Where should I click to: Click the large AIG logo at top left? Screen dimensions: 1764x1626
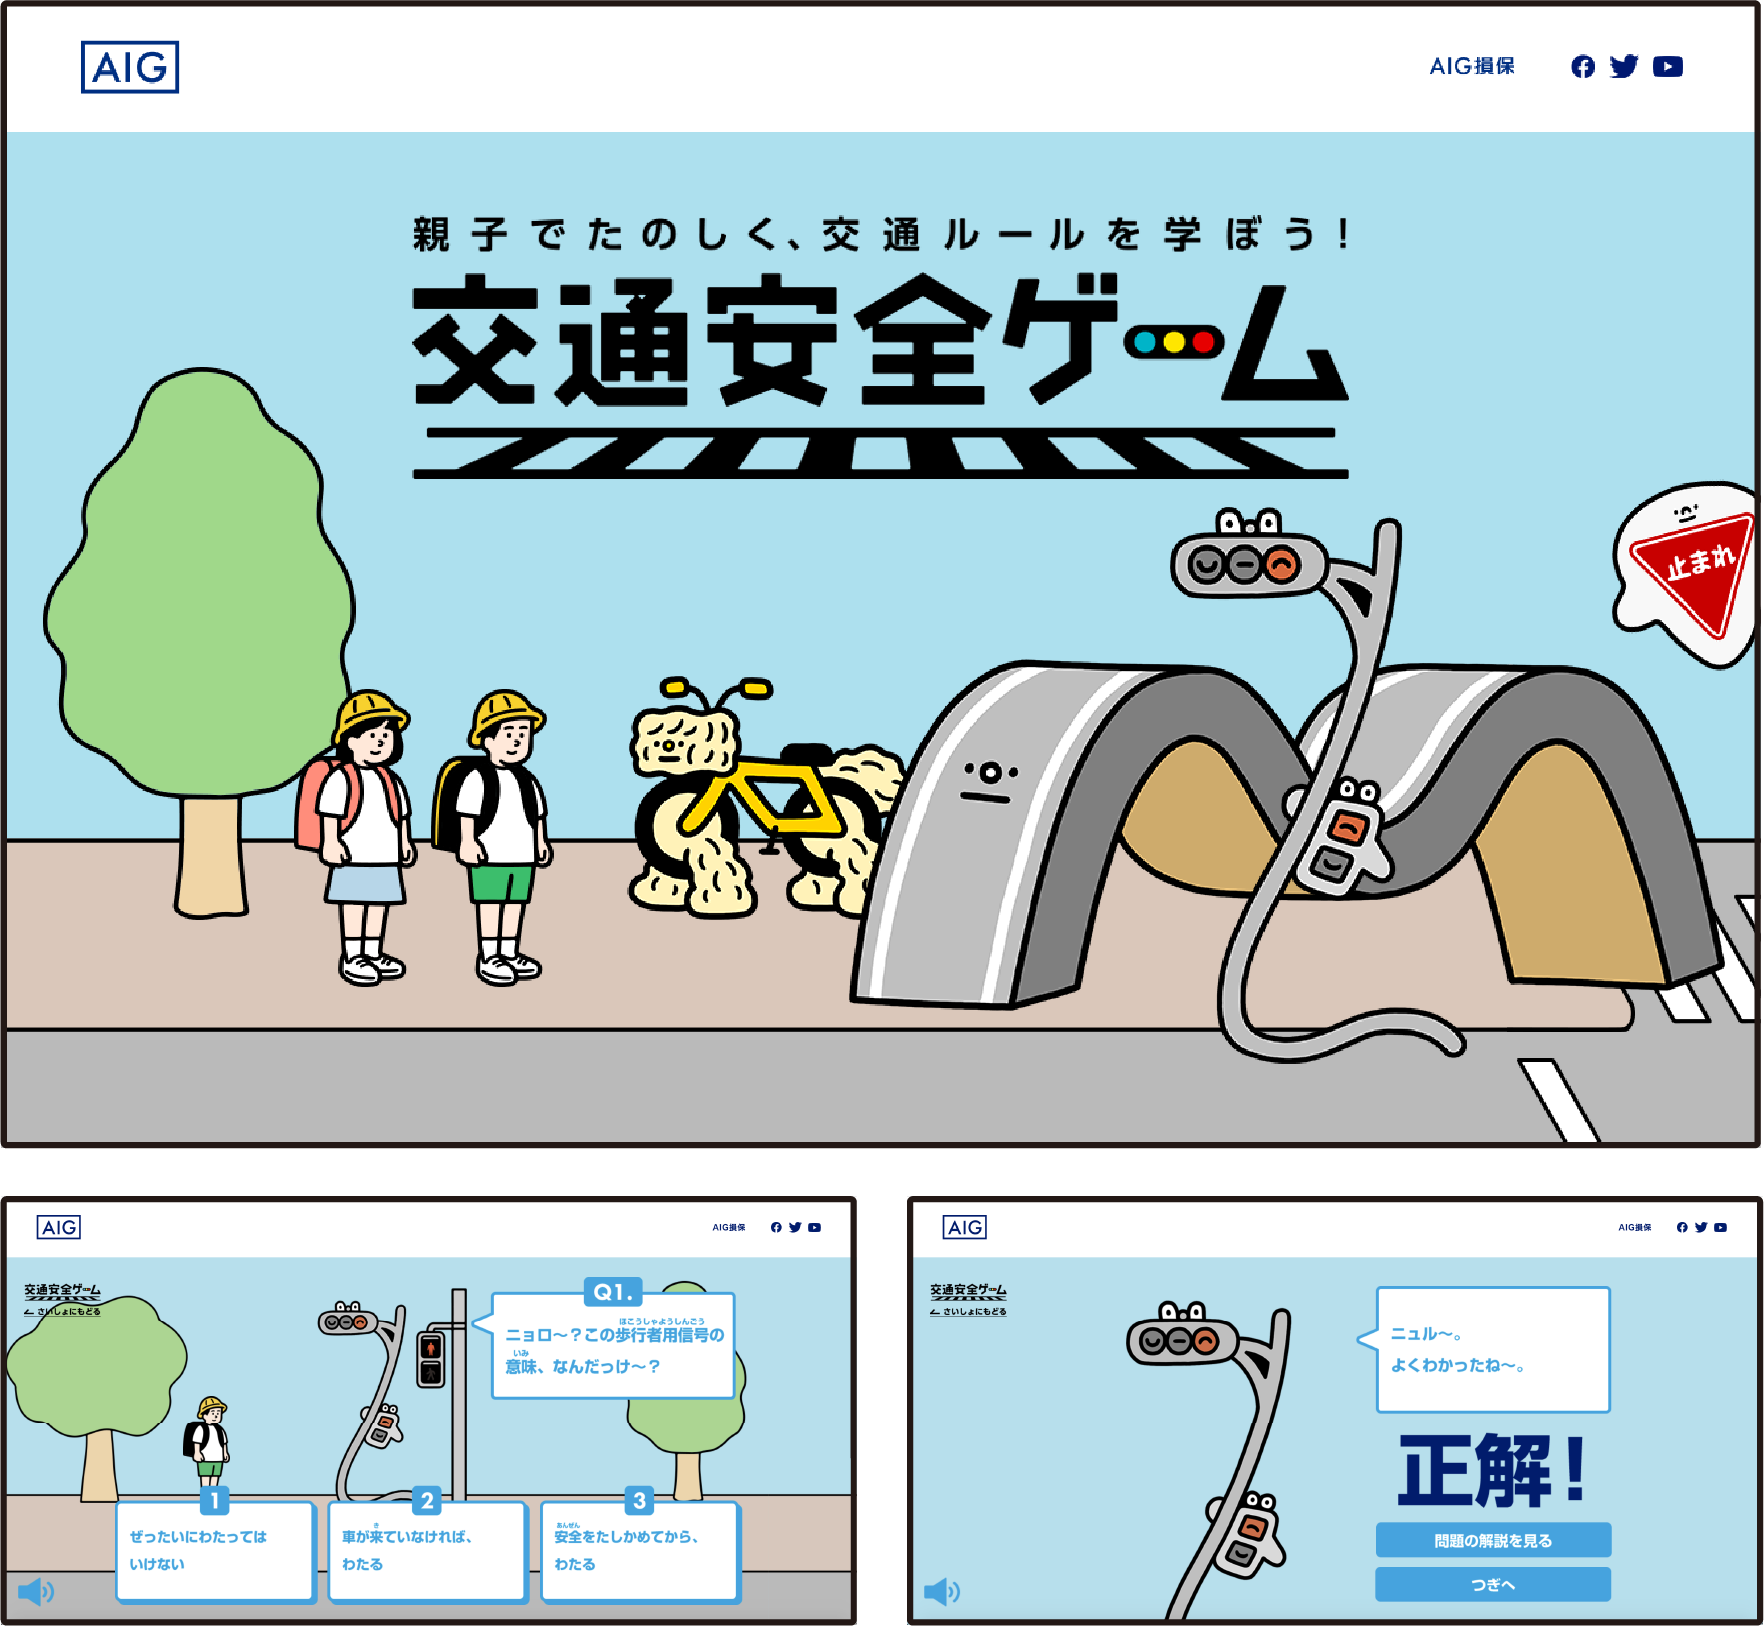[130, 67]
